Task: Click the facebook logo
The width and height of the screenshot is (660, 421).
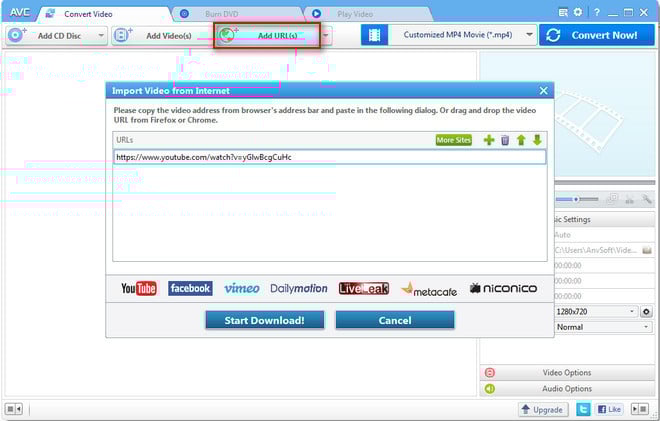Action: point(190,288)
